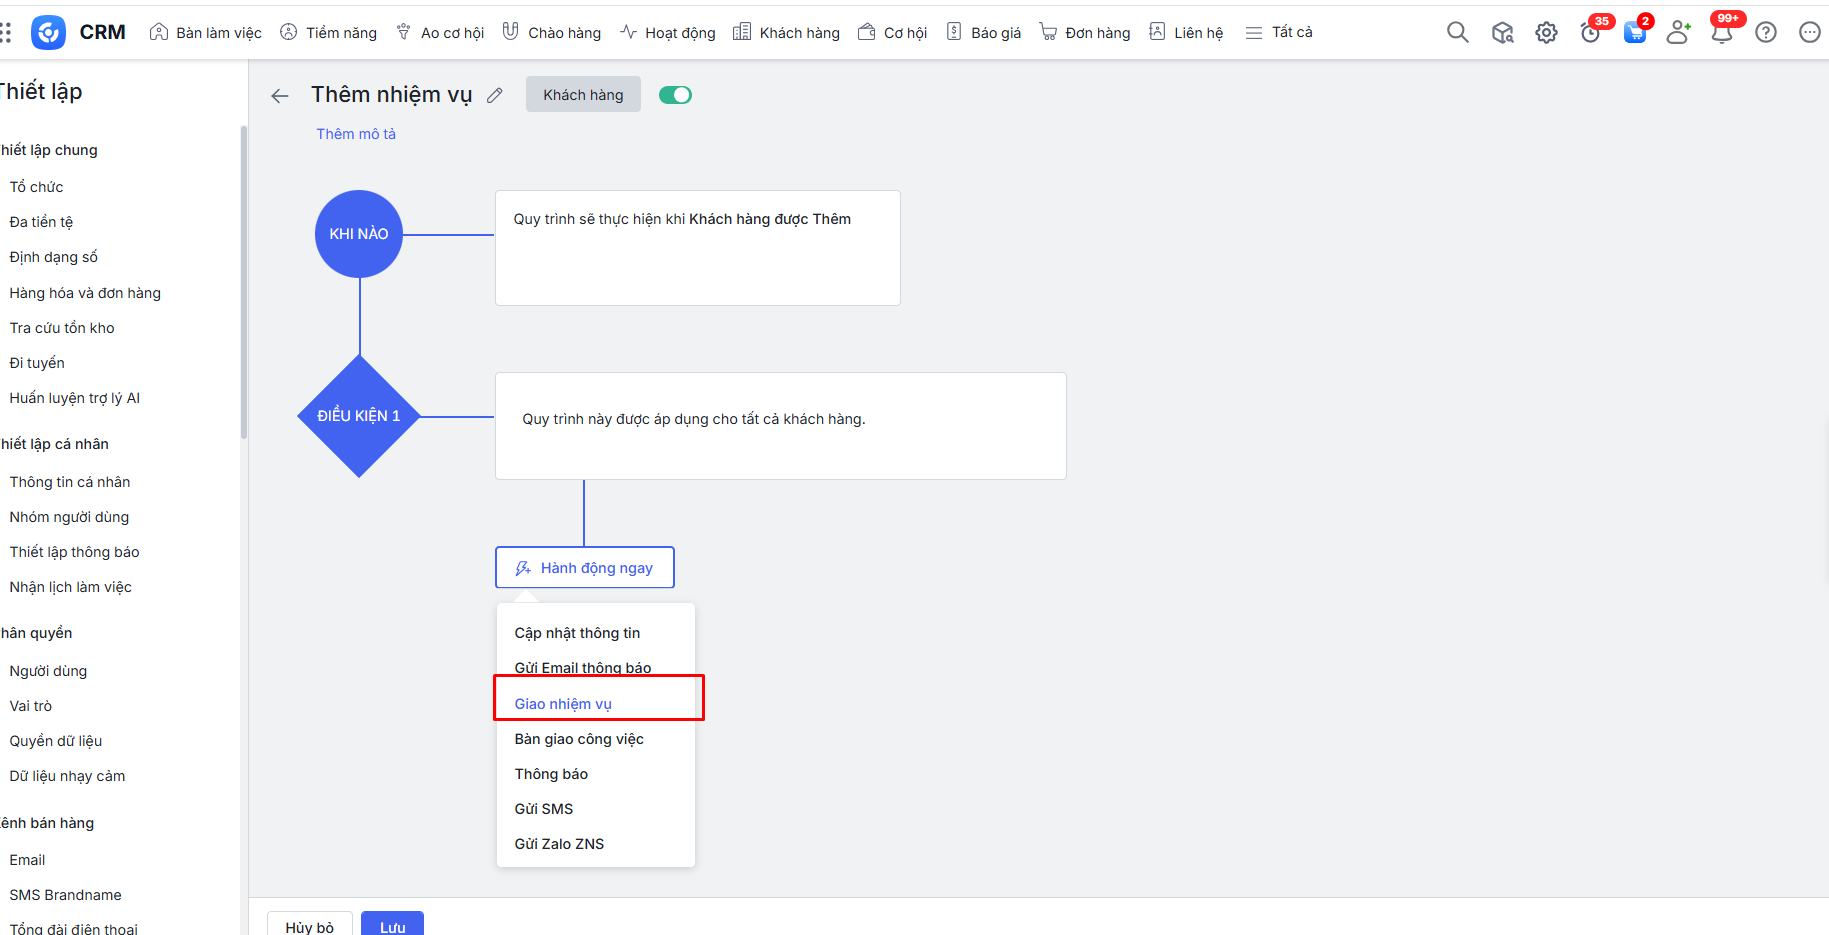The height and width of the screenshot is (935, 1829).
Task: Open Thiết lập thông báo in sidebar
Action: point(75,552)
